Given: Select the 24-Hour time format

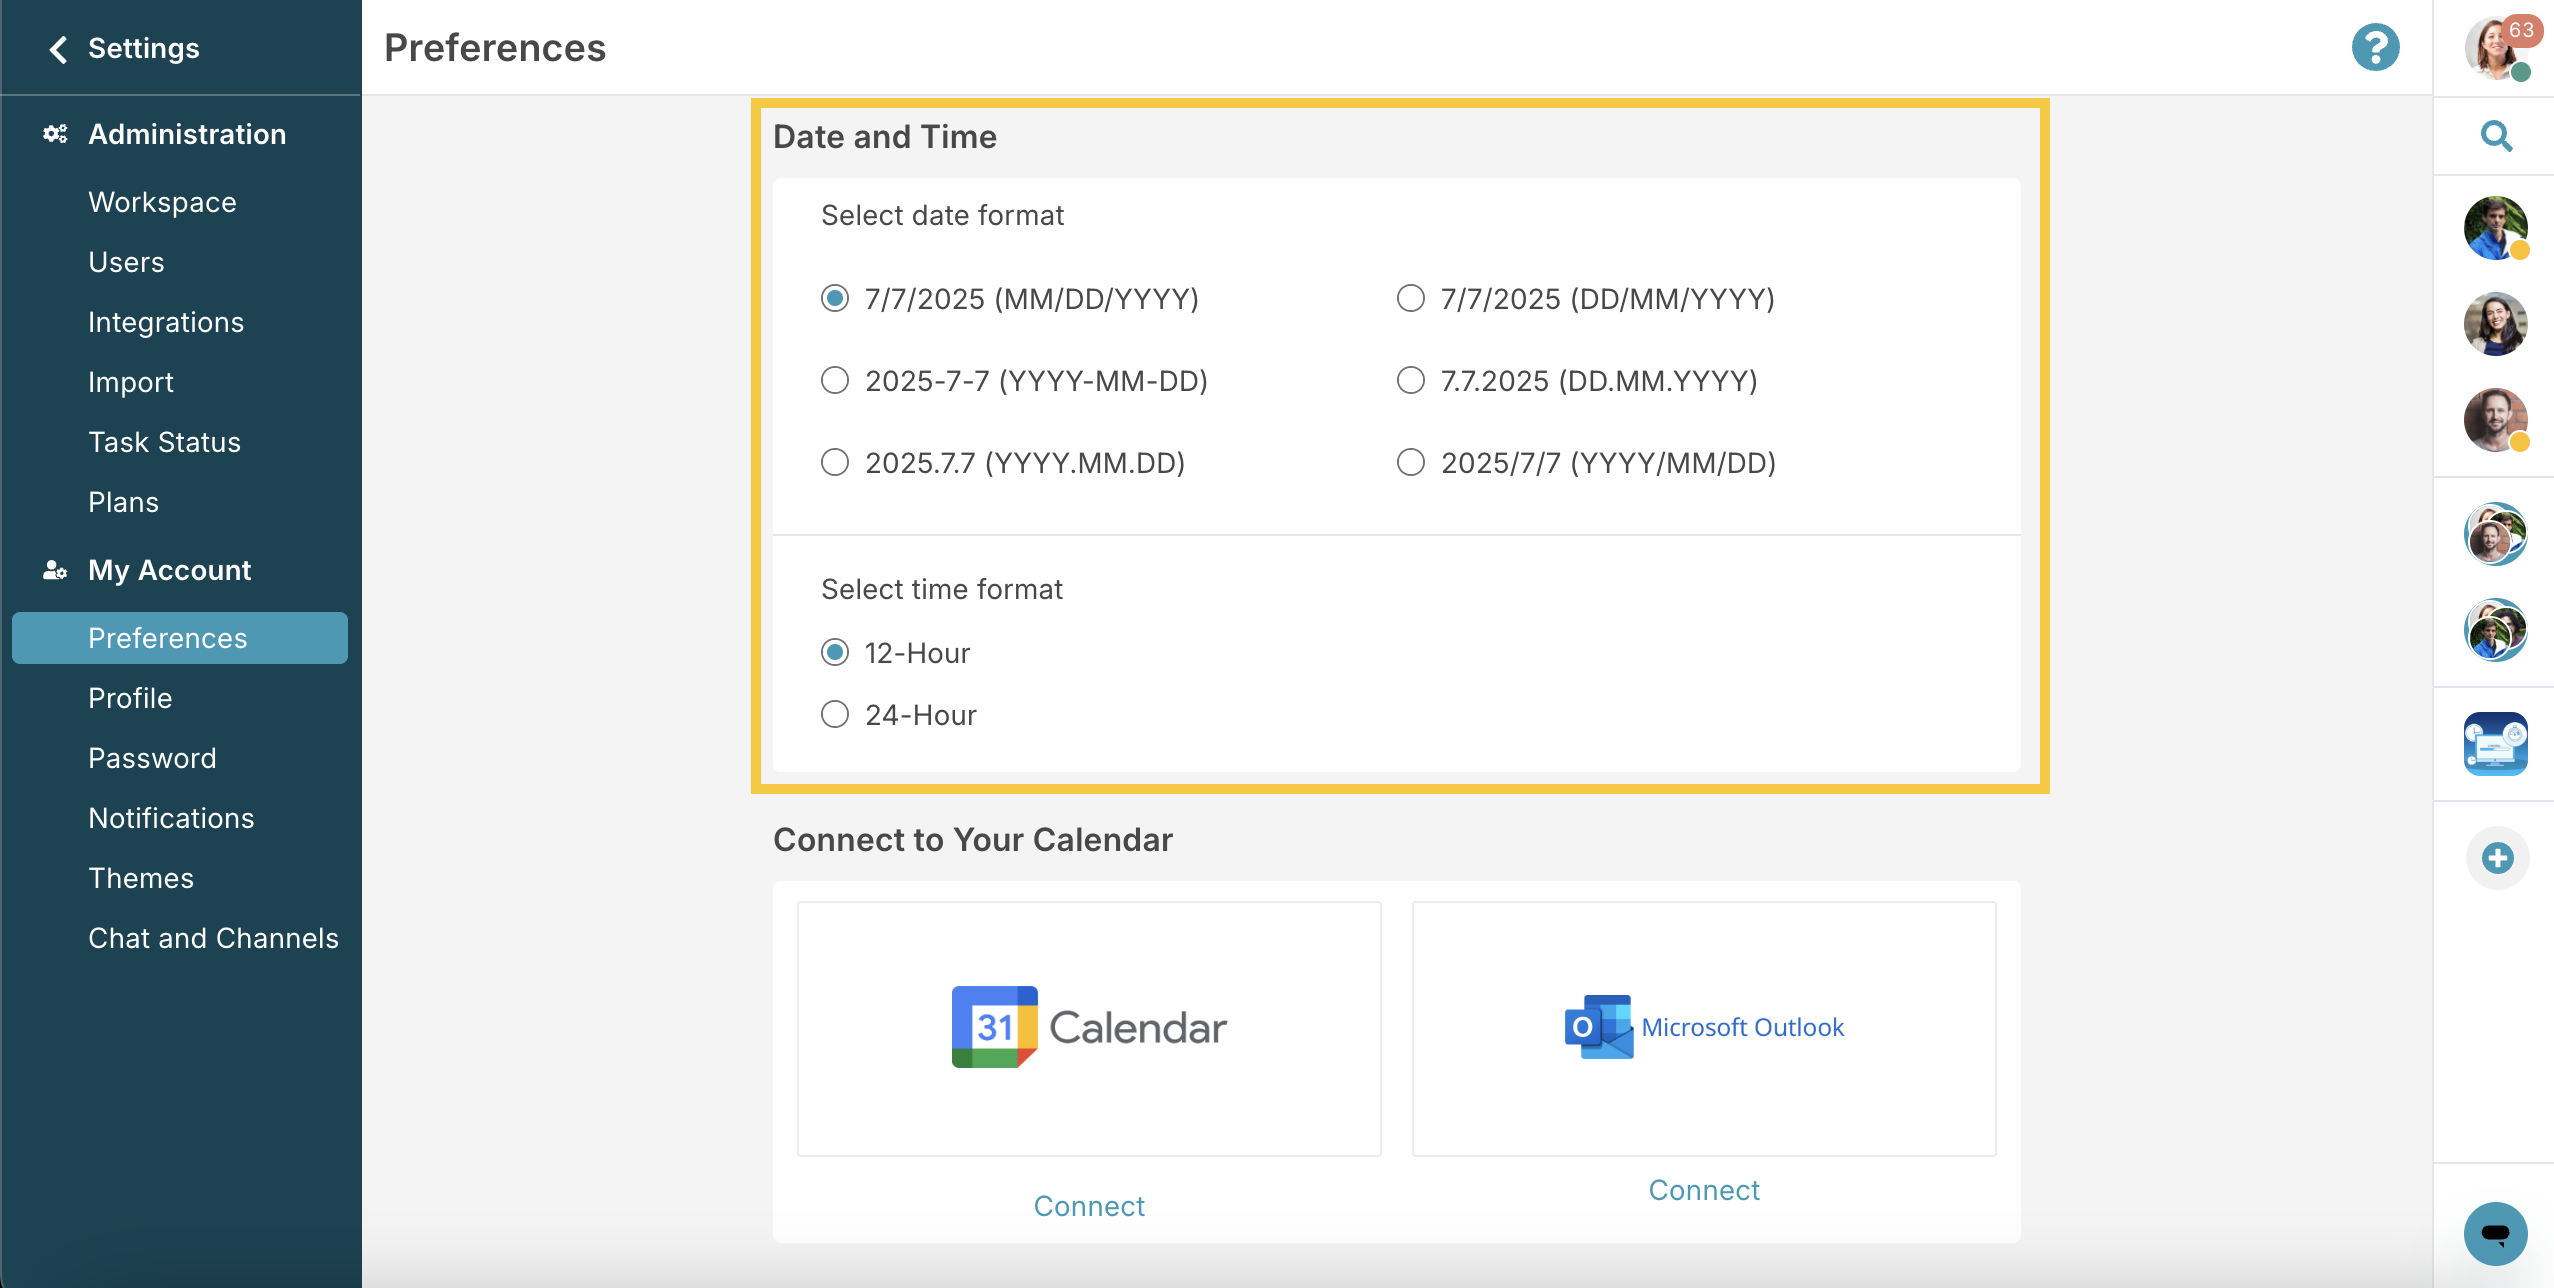Looking at the screenshot, I should coord(836,713).
